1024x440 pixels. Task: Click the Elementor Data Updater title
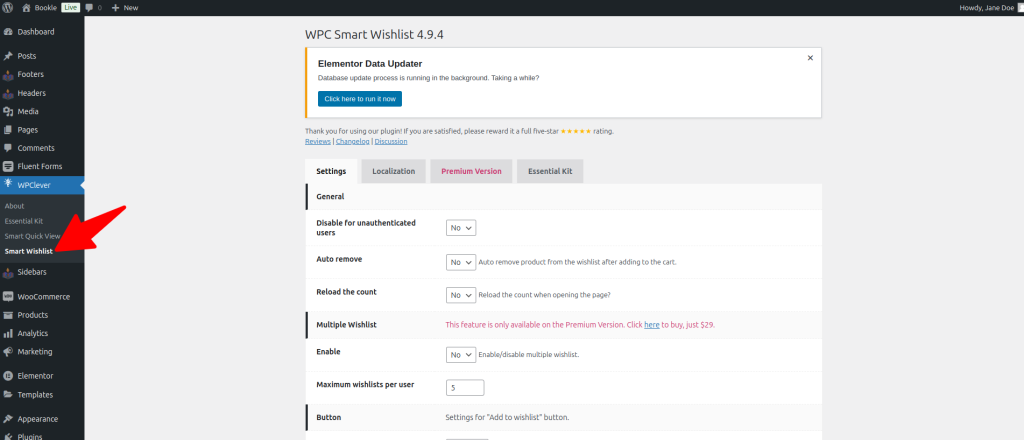point(370,64)
